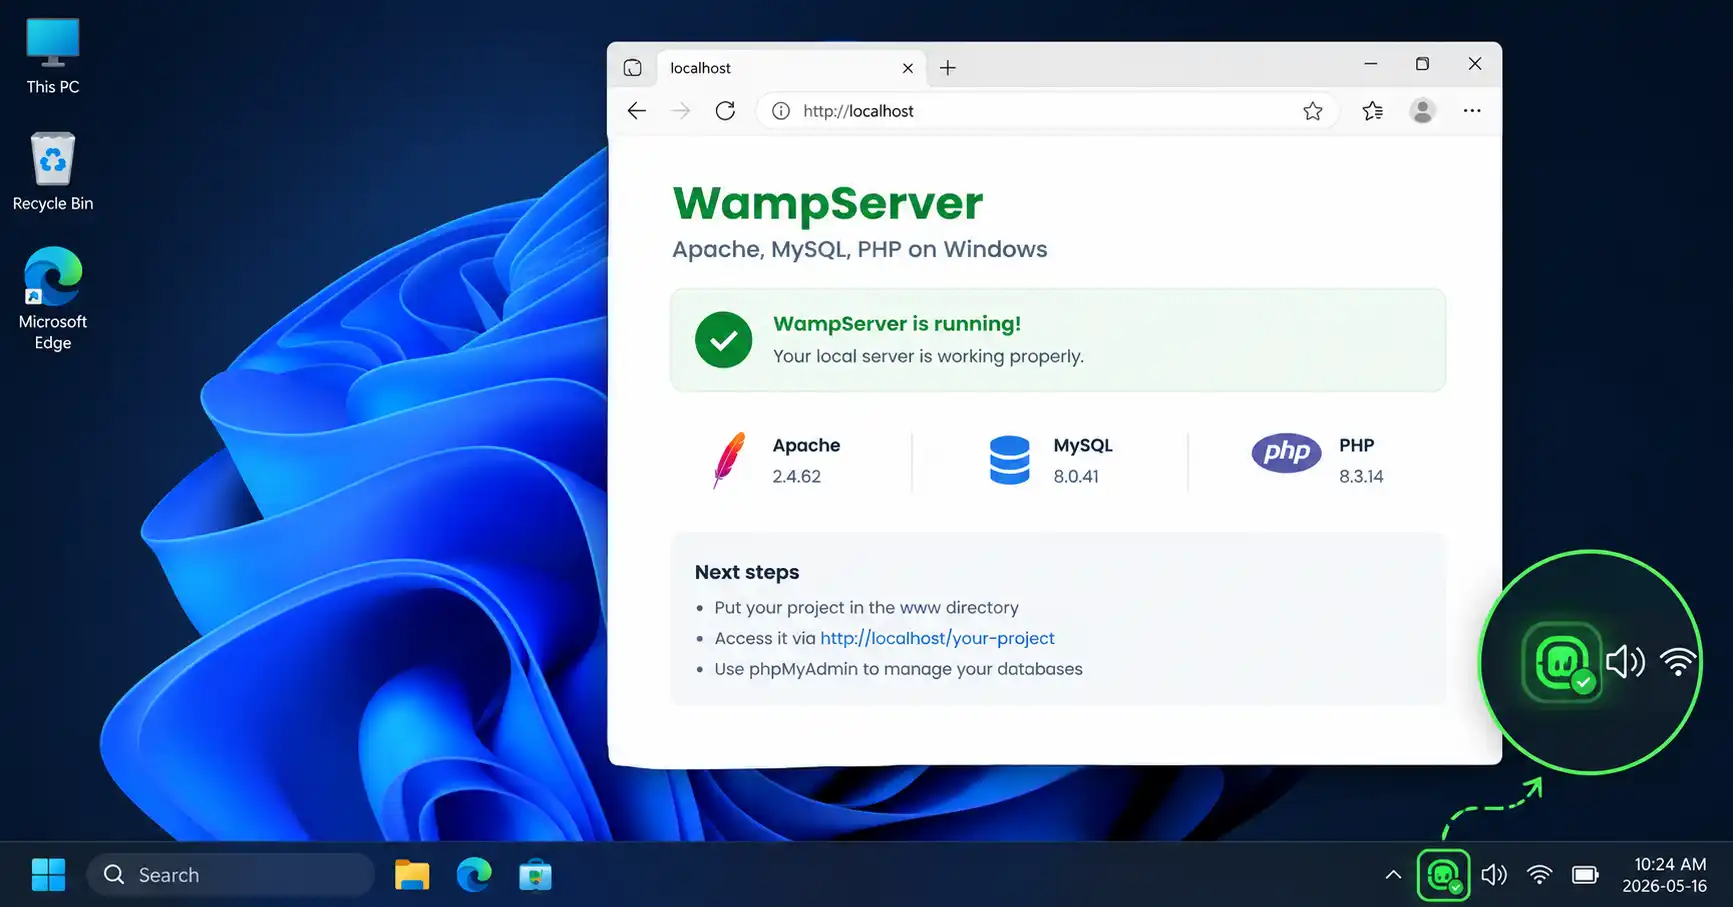Screen dimensions: 1733x907
Task: Open Microsoft Store from the taskbar
Action: 535,875
